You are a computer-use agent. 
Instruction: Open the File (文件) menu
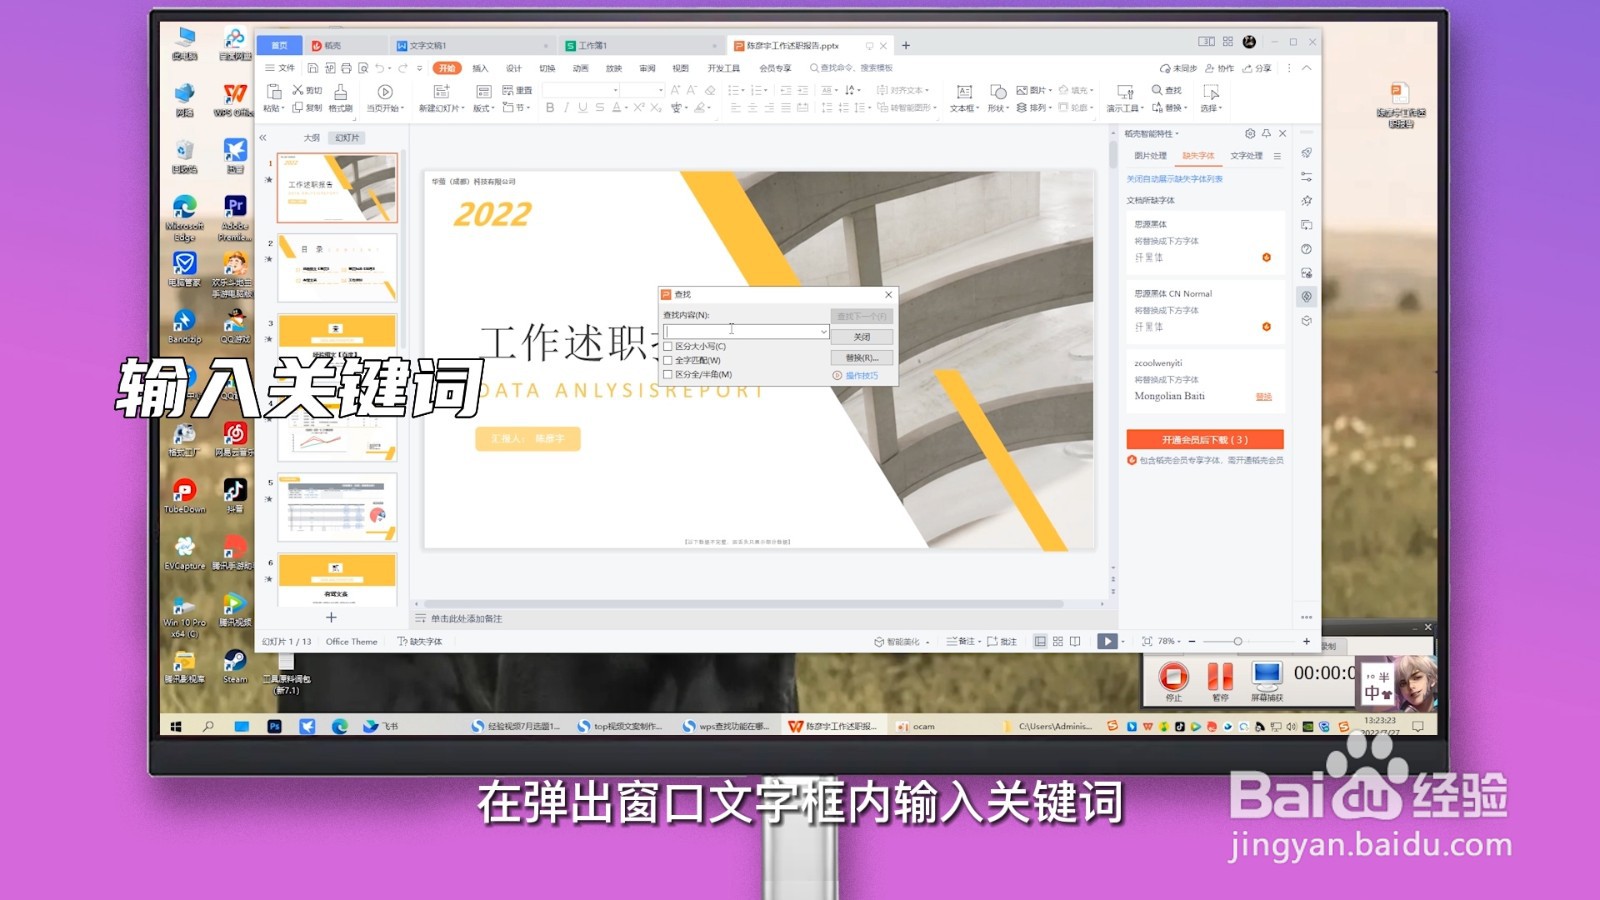(280, 68)
